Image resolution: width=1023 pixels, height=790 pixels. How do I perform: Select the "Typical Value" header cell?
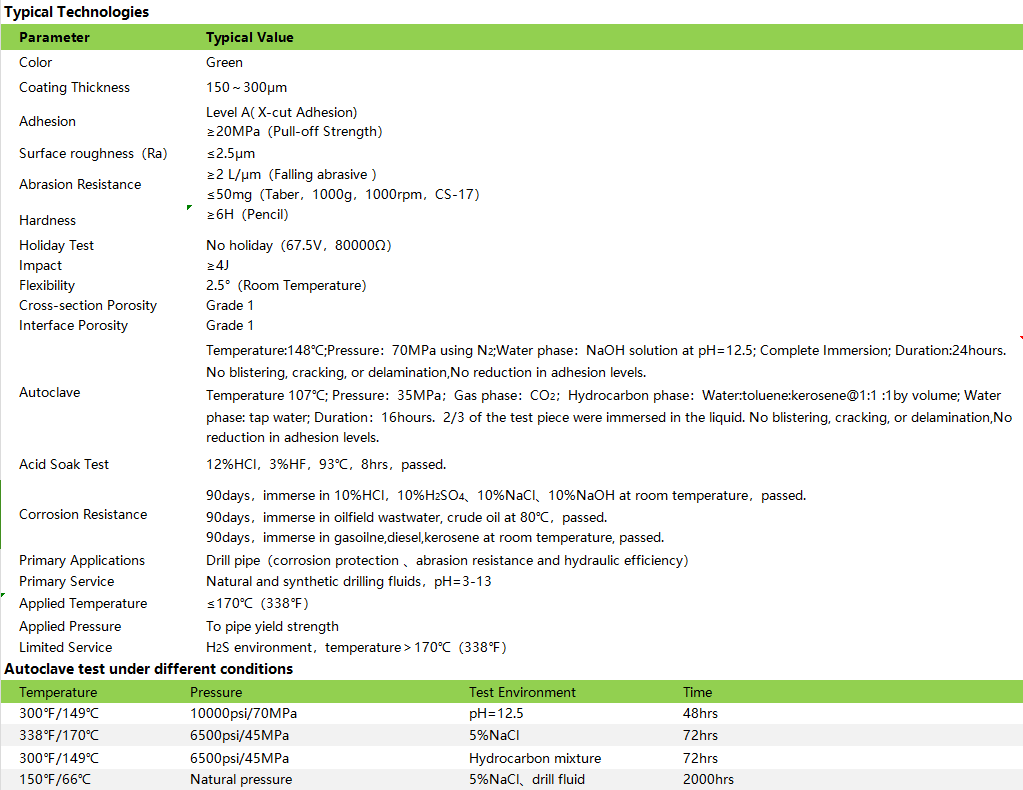pyautogui.click(x=249, y=38)
